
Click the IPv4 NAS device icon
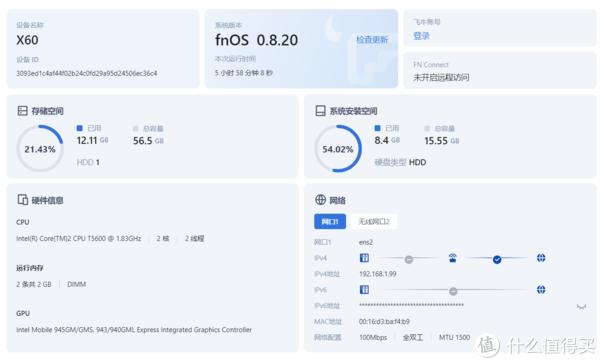364,258
